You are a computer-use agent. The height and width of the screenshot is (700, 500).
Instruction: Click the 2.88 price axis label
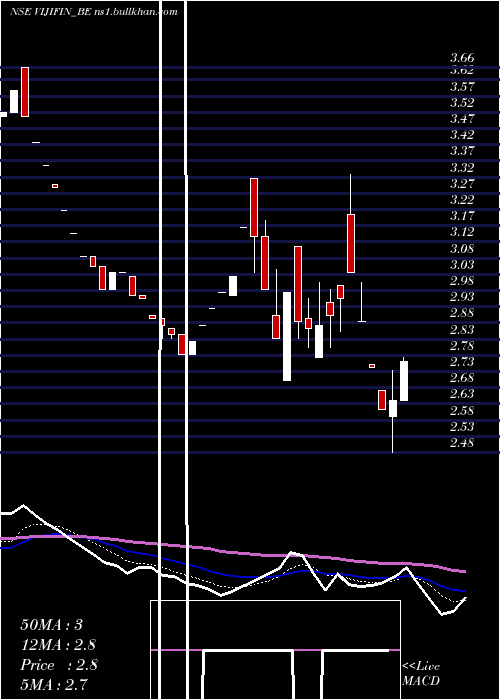coord(462,313)
